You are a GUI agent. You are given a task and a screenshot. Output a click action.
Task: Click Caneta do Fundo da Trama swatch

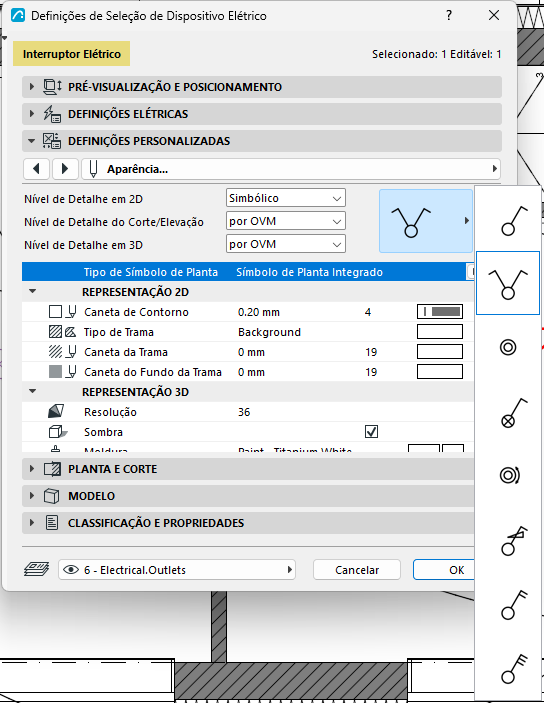pos(440,372)
